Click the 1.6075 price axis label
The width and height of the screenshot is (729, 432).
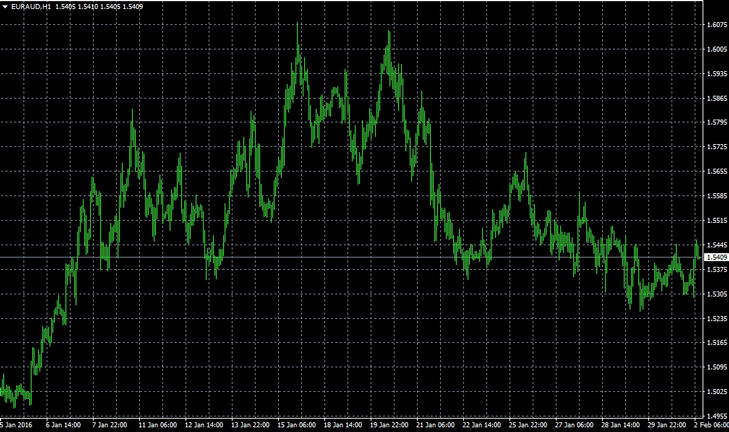(x=715, y=25)
